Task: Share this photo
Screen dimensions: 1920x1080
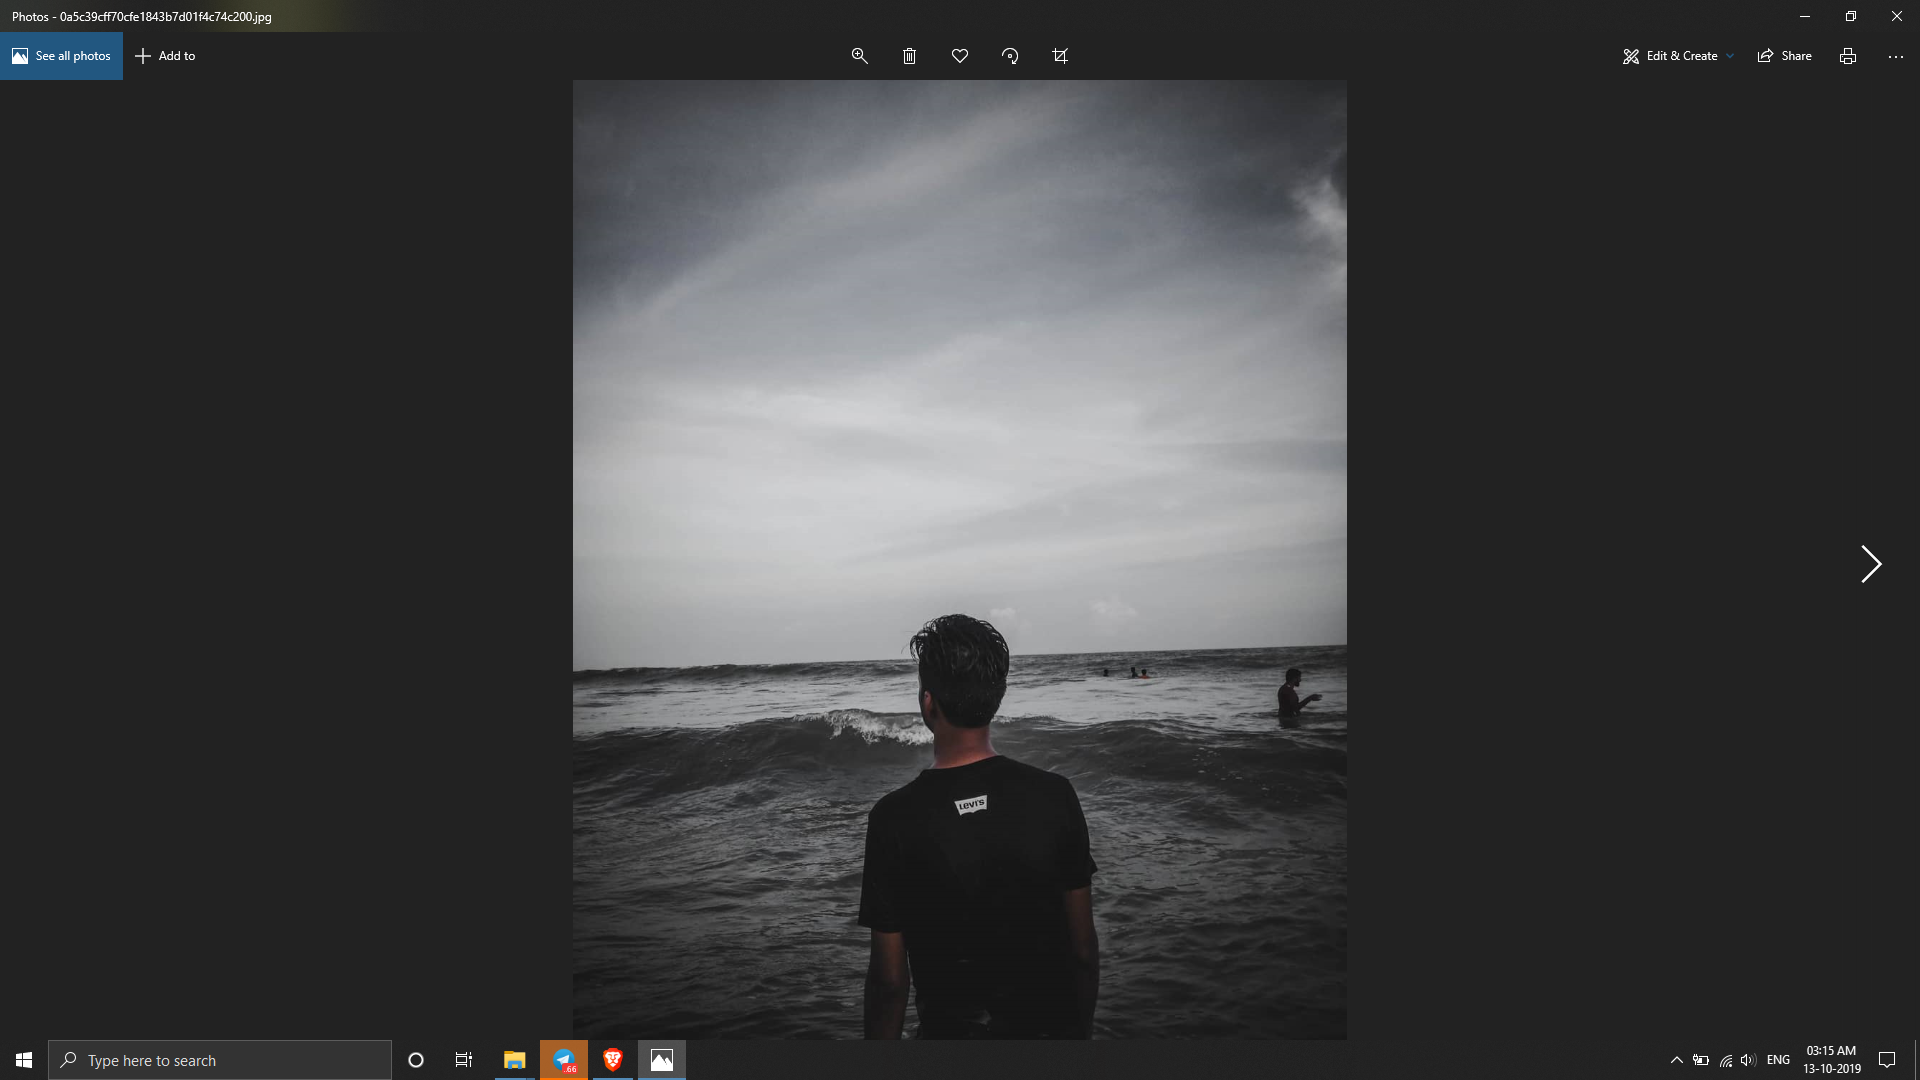Action: [1784, 55]
